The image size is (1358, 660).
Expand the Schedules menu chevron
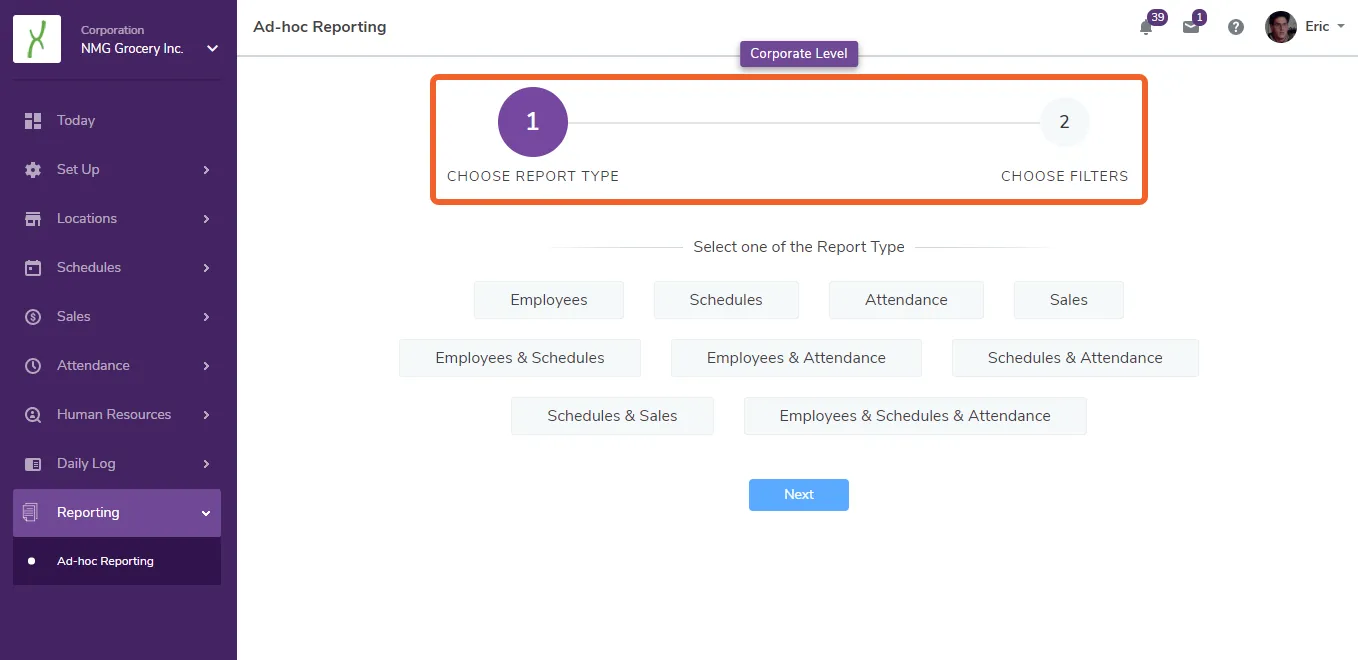pyautogui.click(x=206, y=268)
